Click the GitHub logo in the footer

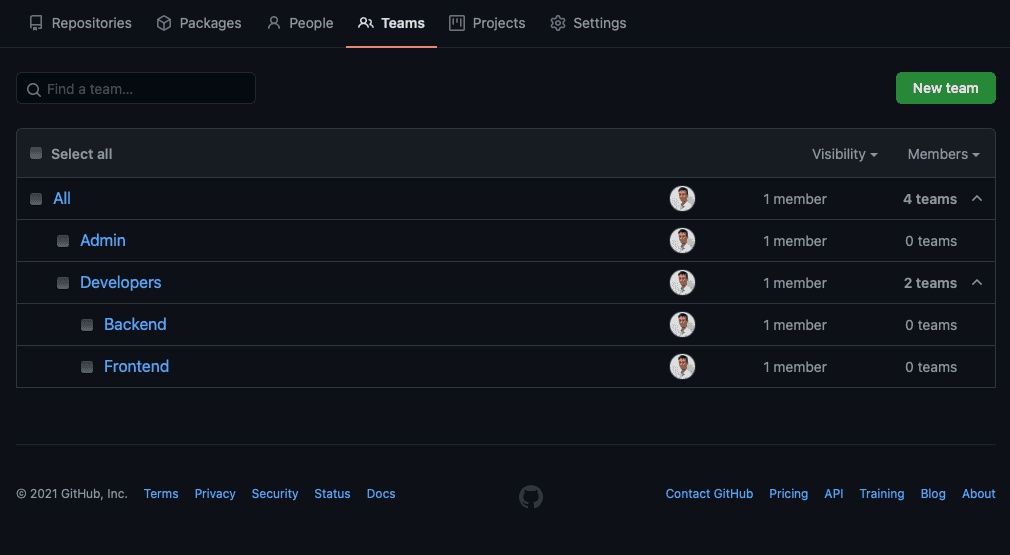pyautogui.click(x=531, y=496)
